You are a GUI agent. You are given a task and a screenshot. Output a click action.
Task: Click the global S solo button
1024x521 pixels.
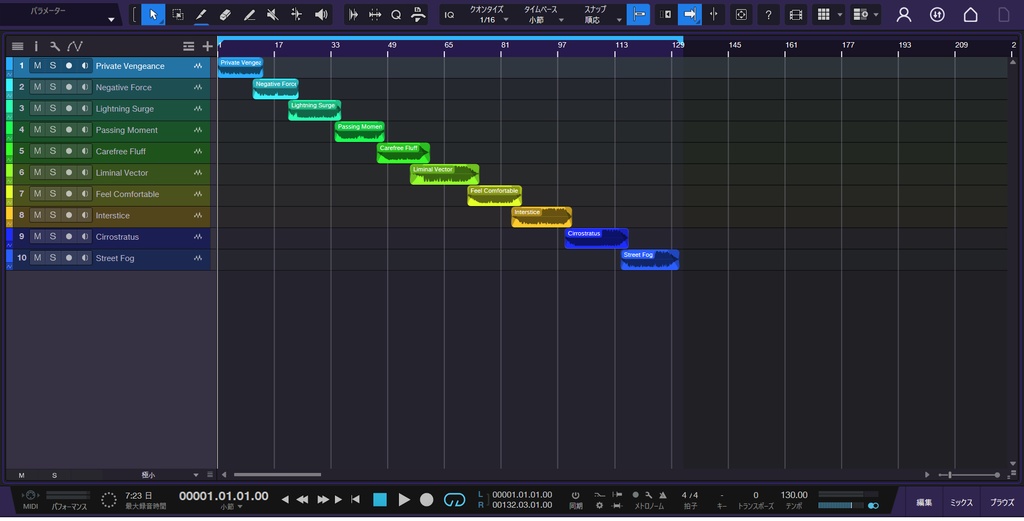54,475
